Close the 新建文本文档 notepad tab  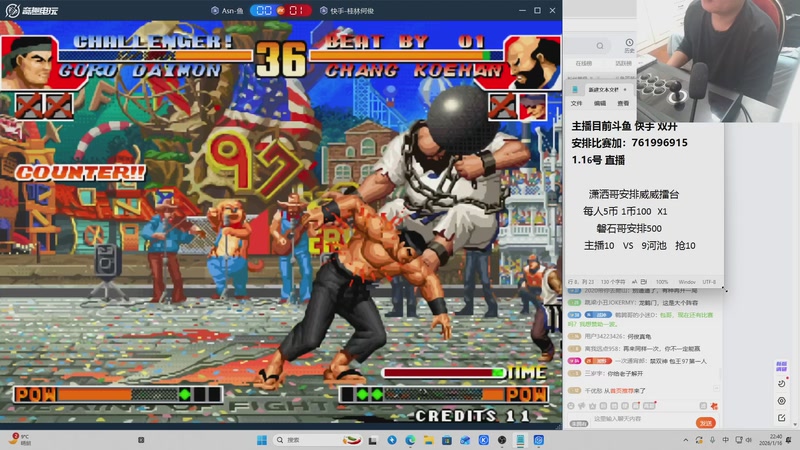pos(625,90)
